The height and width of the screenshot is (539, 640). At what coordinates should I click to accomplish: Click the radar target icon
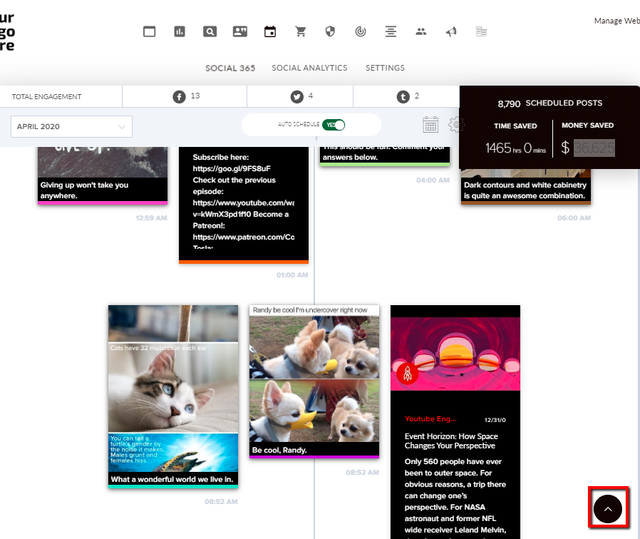tap(360, 31)
